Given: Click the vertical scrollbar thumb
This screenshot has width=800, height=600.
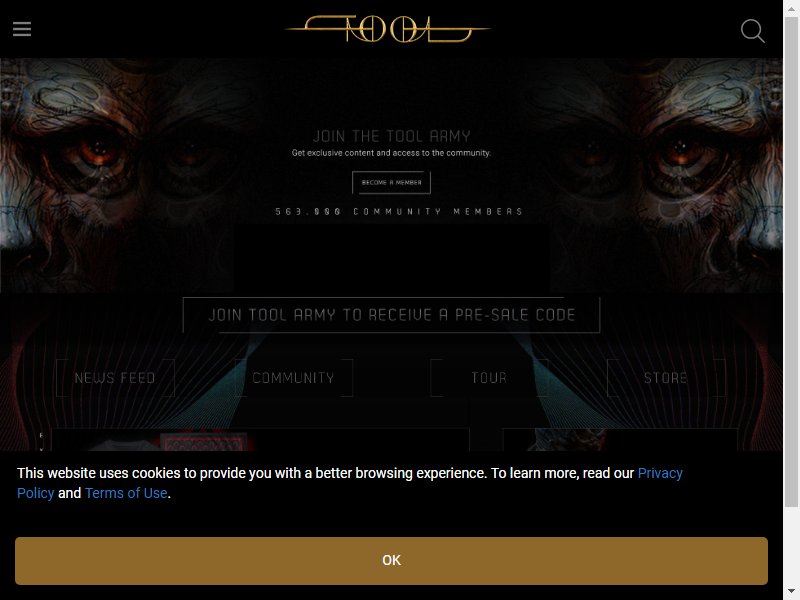Looking at the screenshot, I should click(791, 261).
